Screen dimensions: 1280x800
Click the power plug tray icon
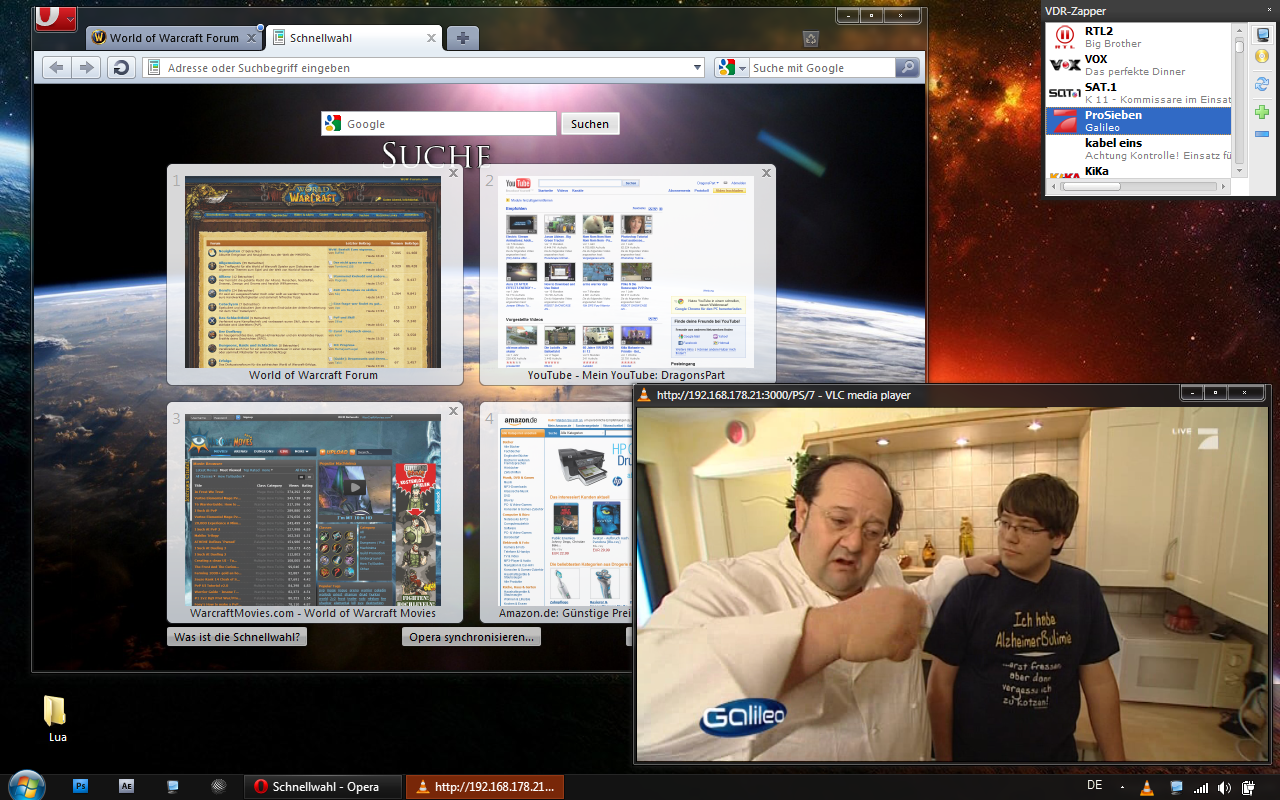point(1248,788)
